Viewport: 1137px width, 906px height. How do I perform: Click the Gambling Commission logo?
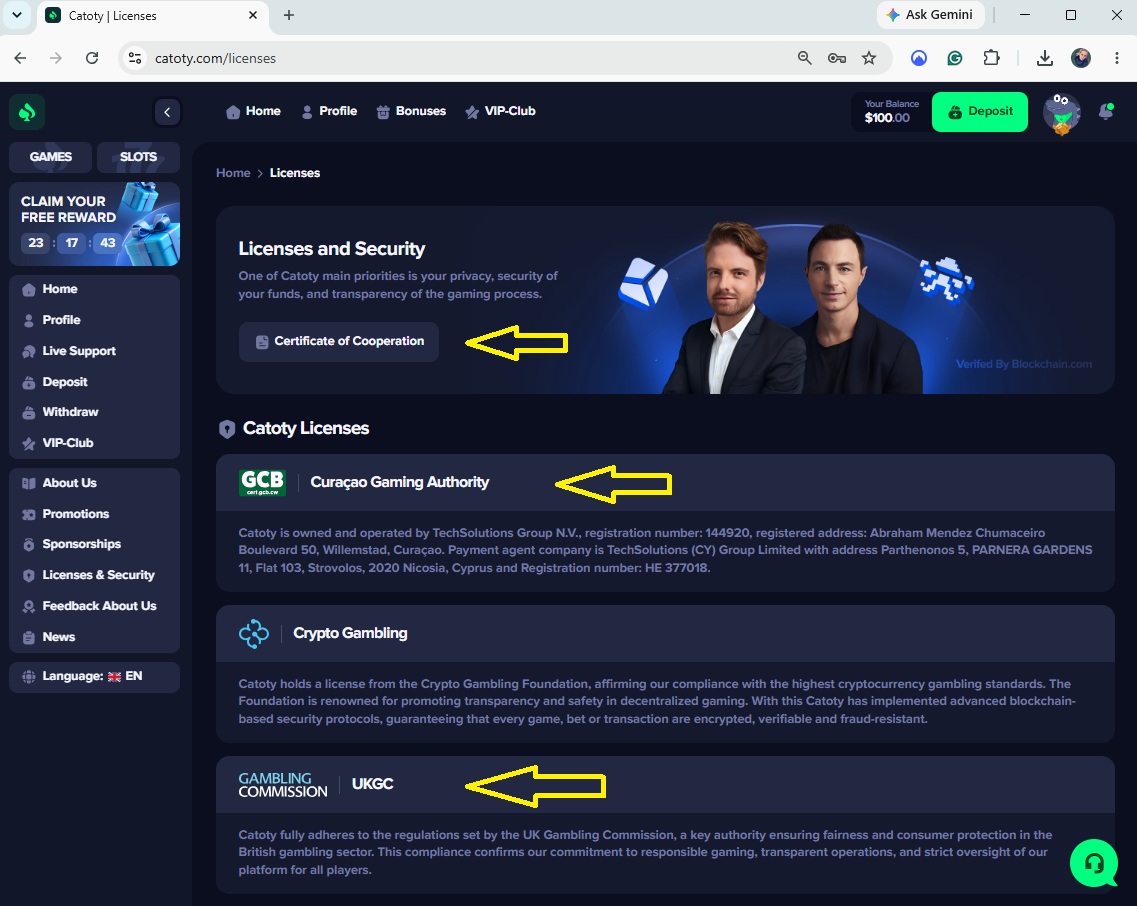283,785
